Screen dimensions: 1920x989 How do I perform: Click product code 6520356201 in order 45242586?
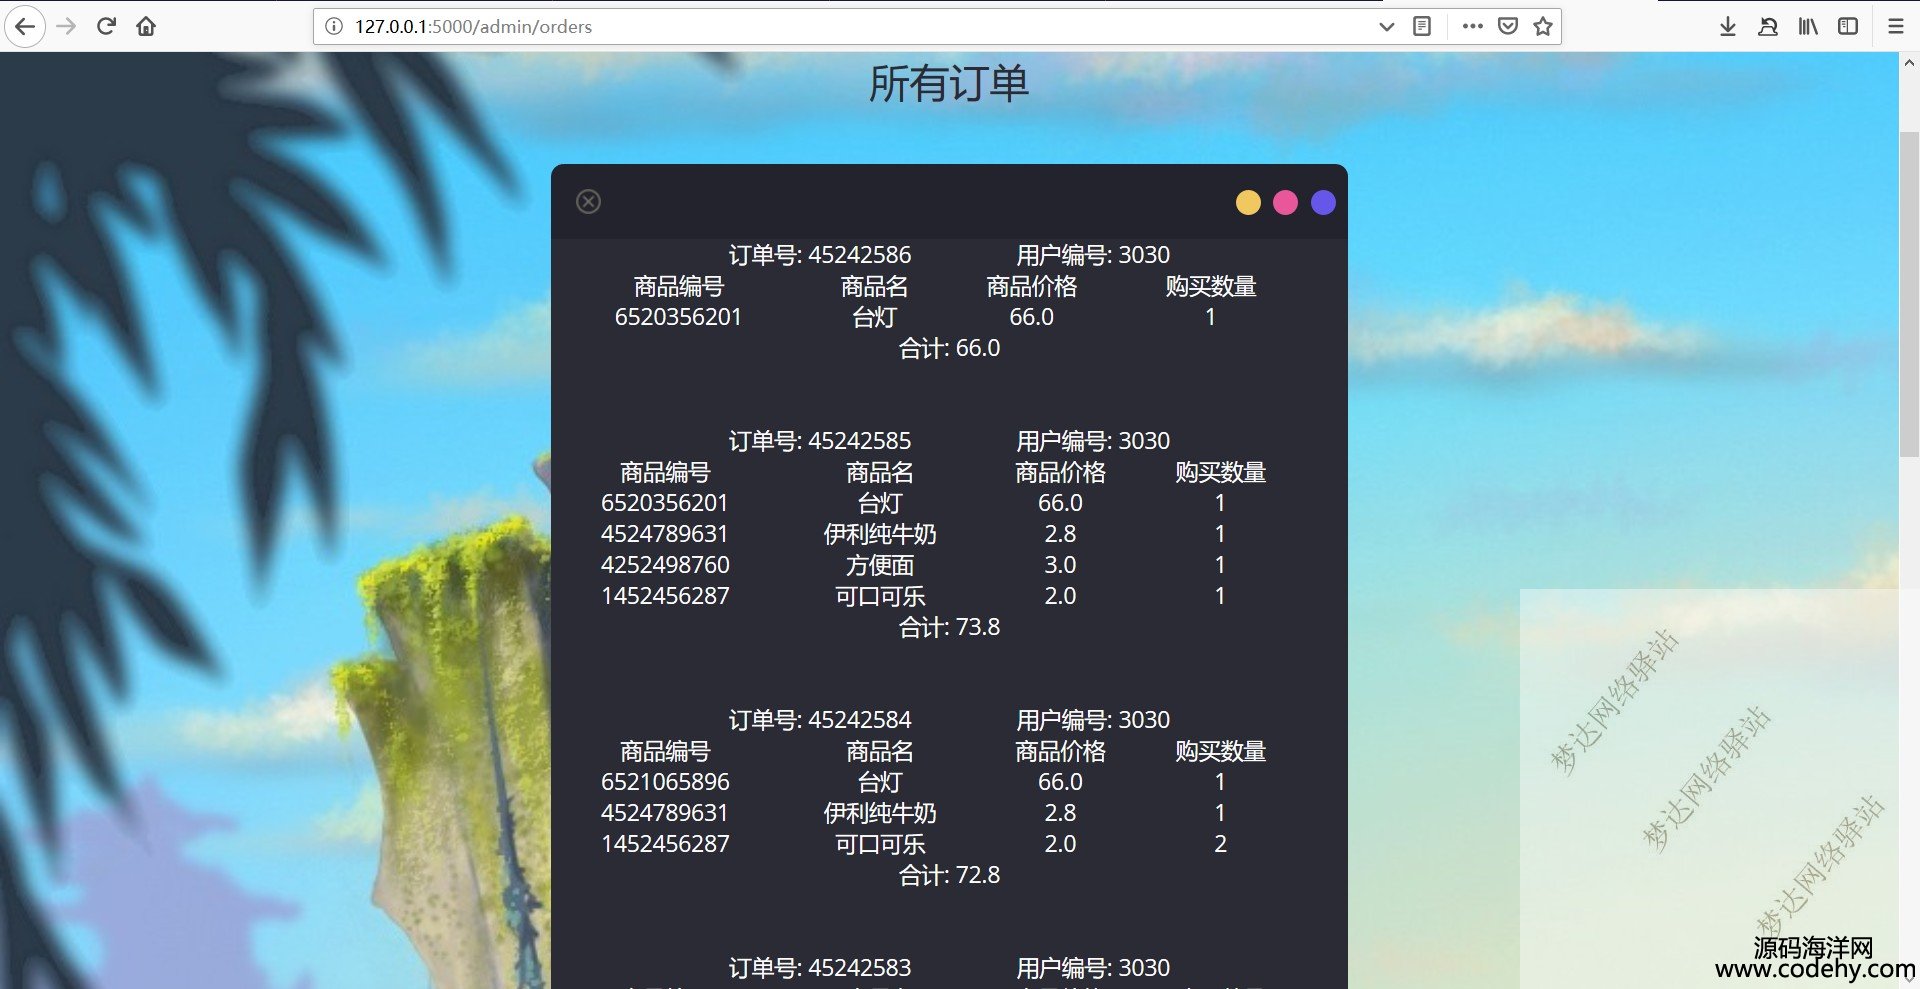678,317
